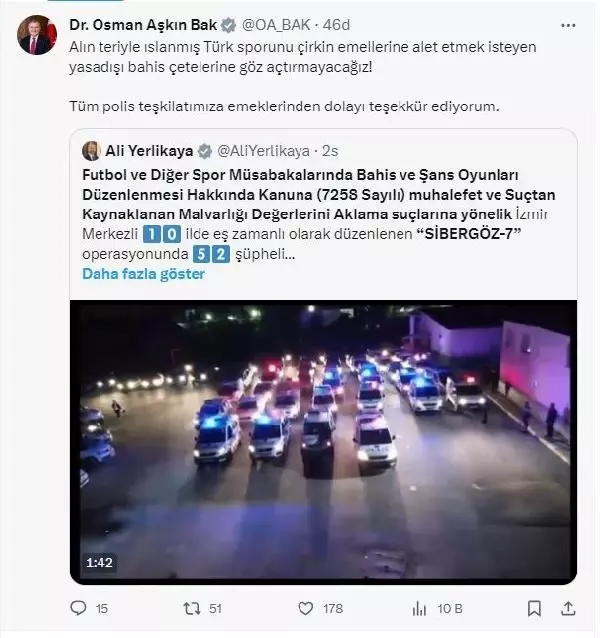Open view analytics bar chart icon
This screenshot has width=600, height=638.
tap(418, 607)
